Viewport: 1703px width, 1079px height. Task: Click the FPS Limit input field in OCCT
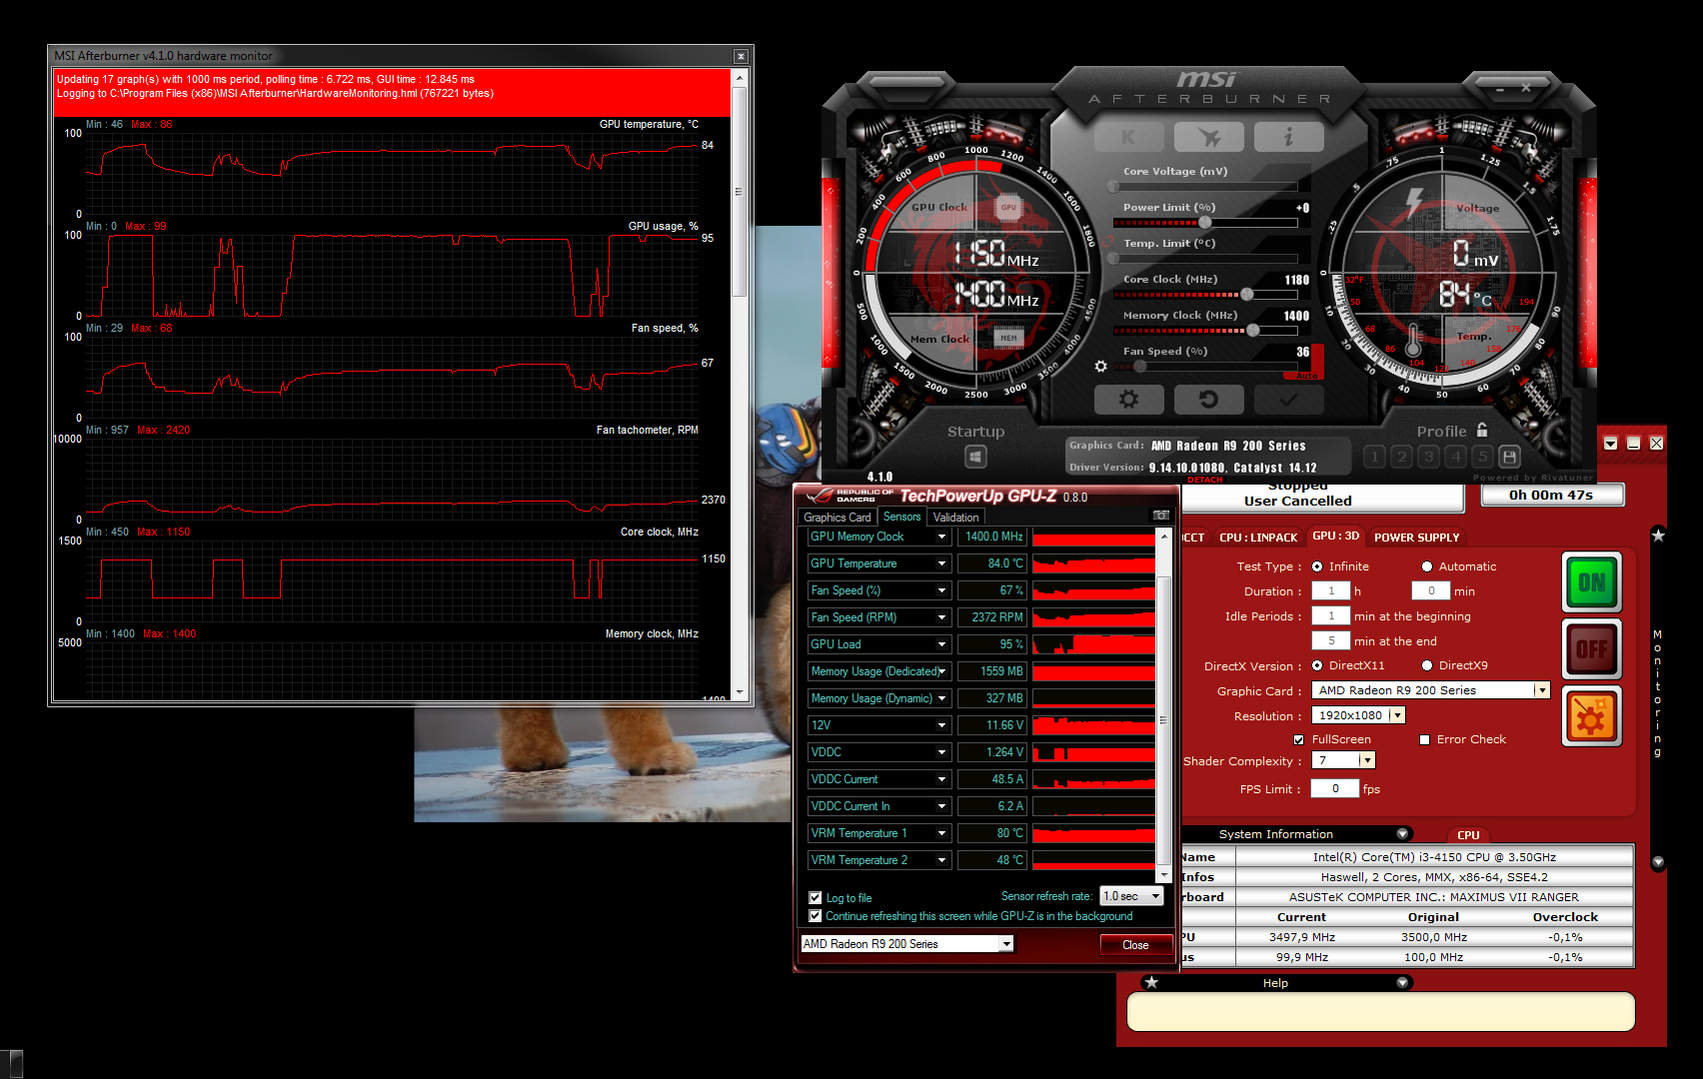(1334, 789)
